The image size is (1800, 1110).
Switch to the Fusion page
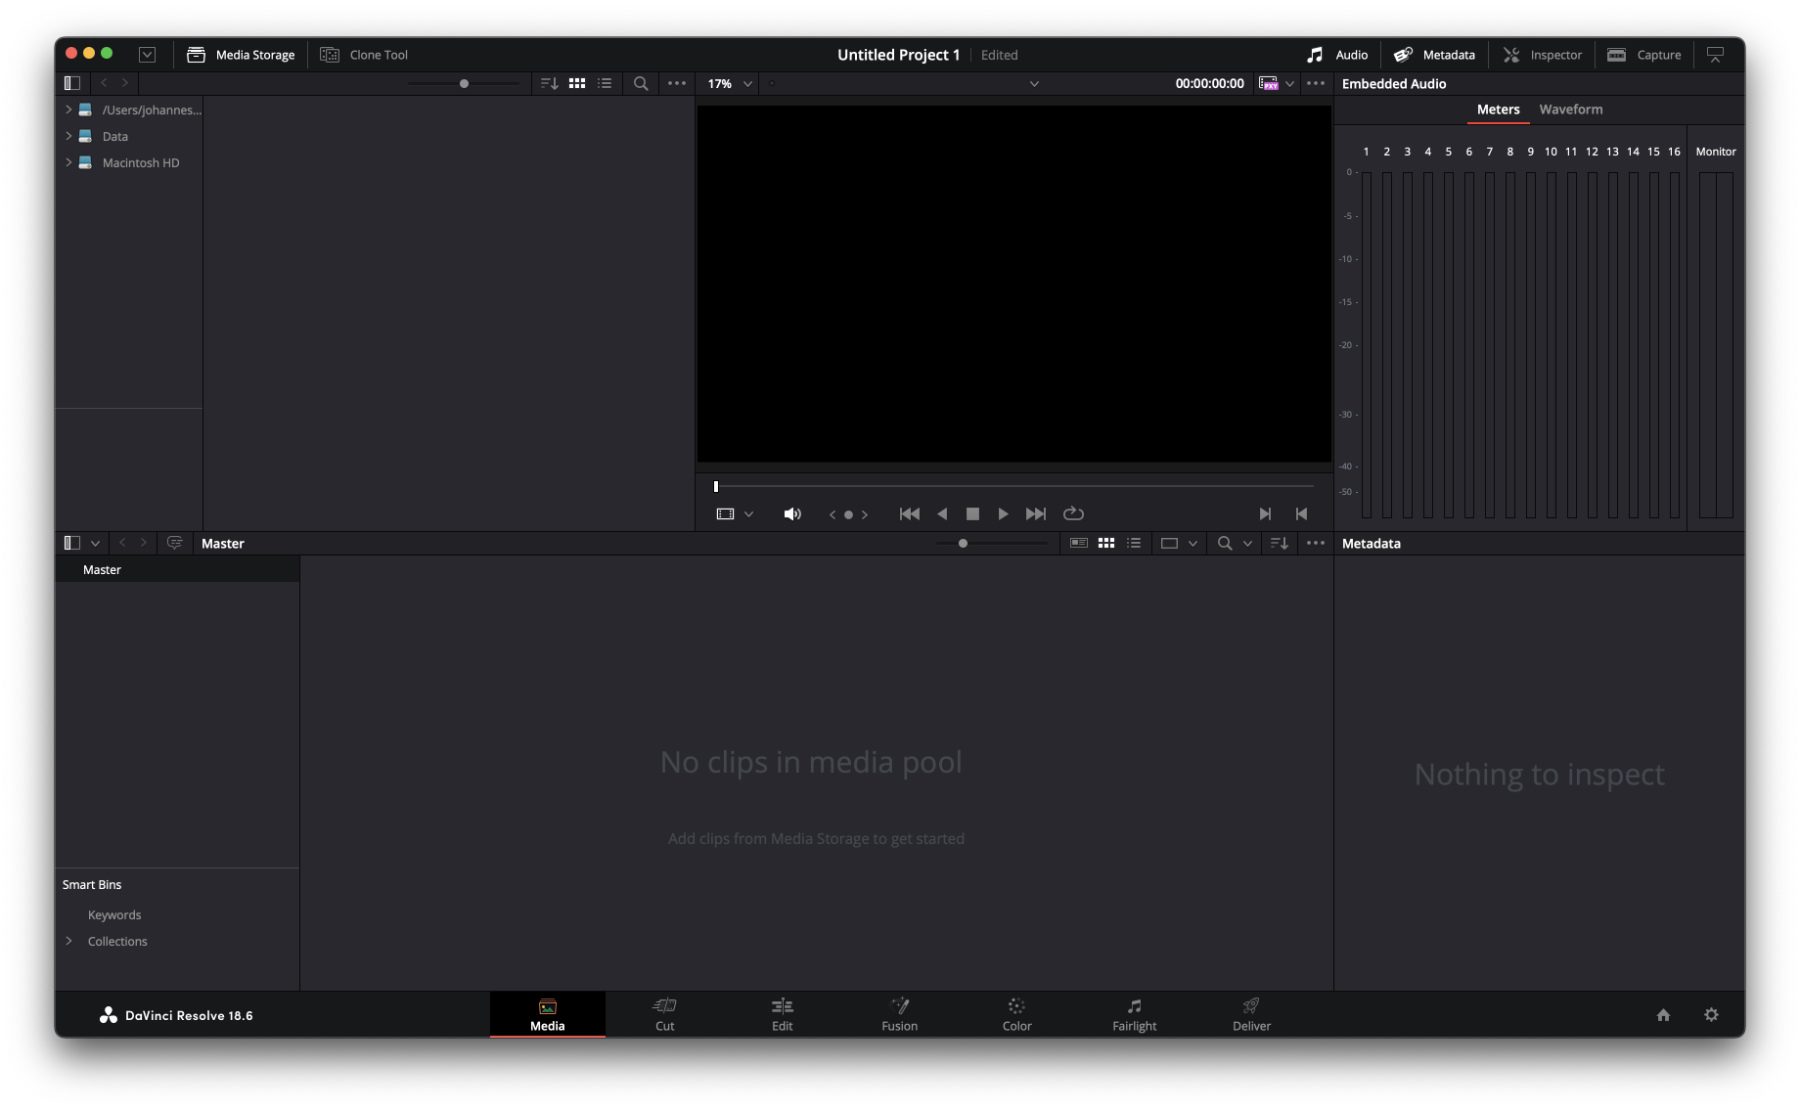coord(899,1014)
